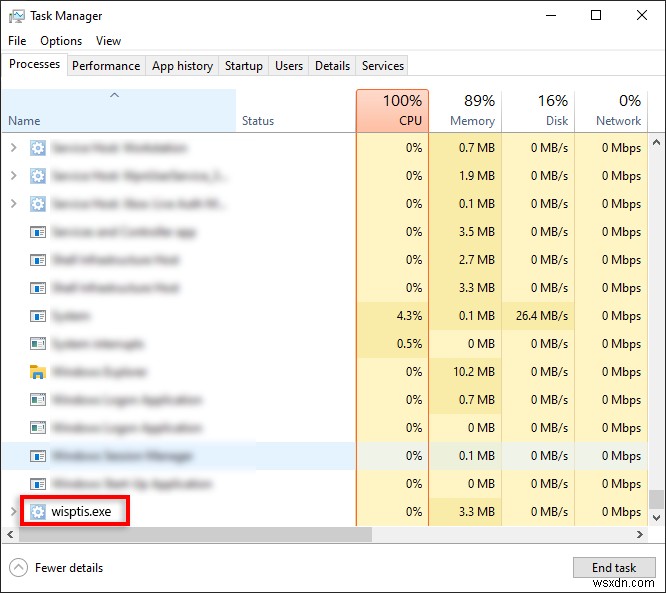Screen dimensions: 666x593
Task: Sort by the 0% Network column header
Action: point(611,110)
